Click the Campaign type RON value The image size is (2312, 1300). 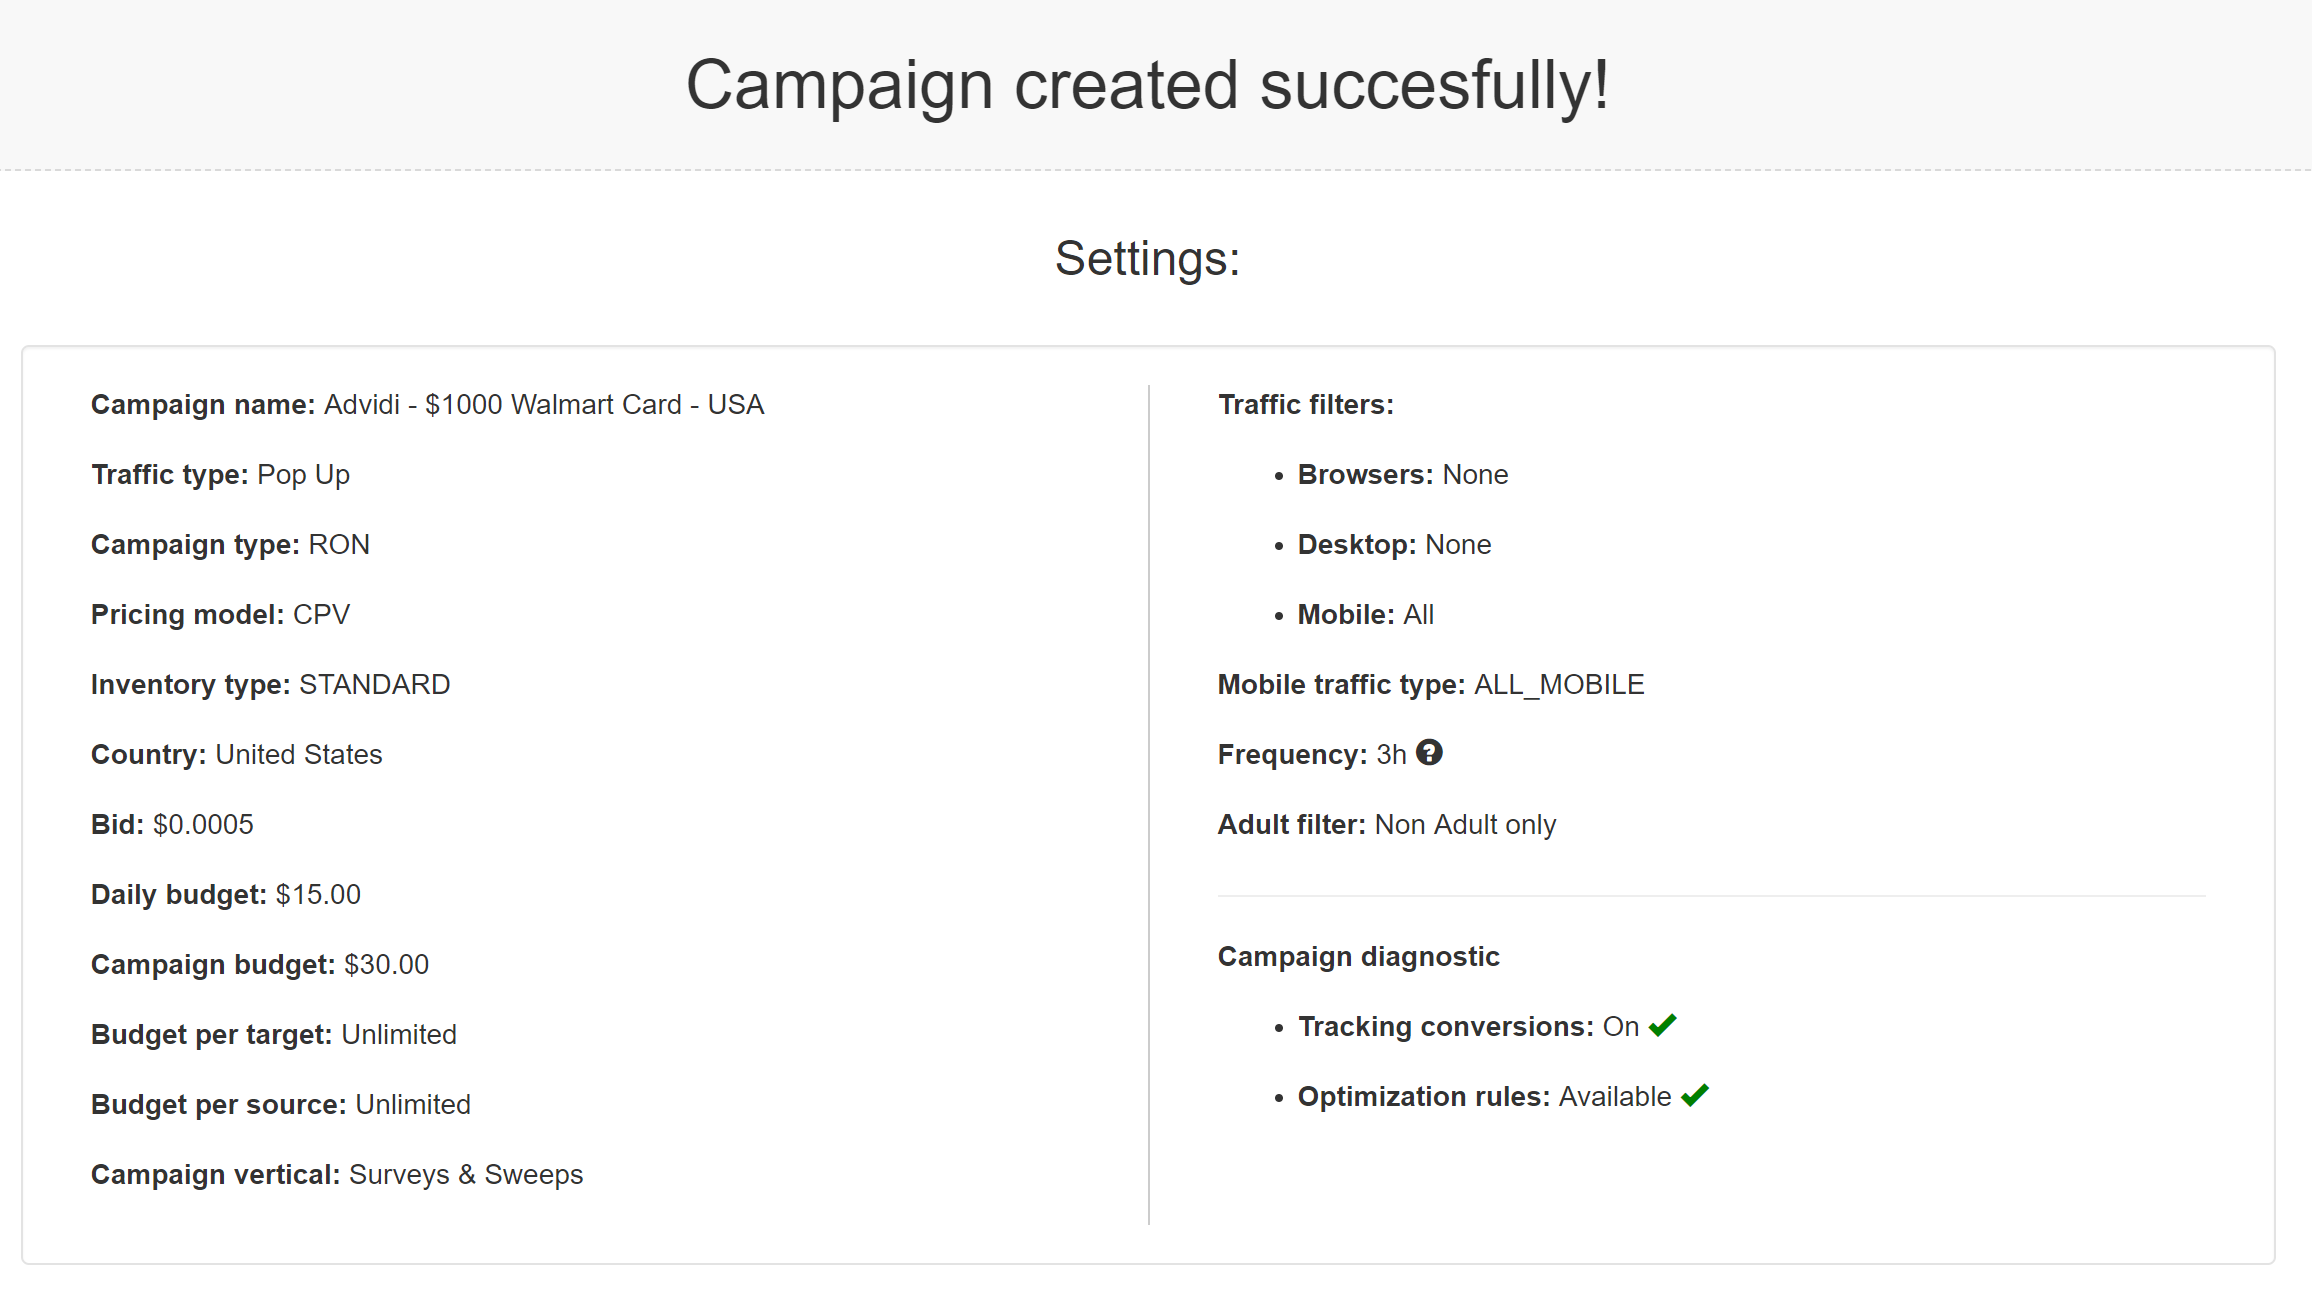point(339,545)
